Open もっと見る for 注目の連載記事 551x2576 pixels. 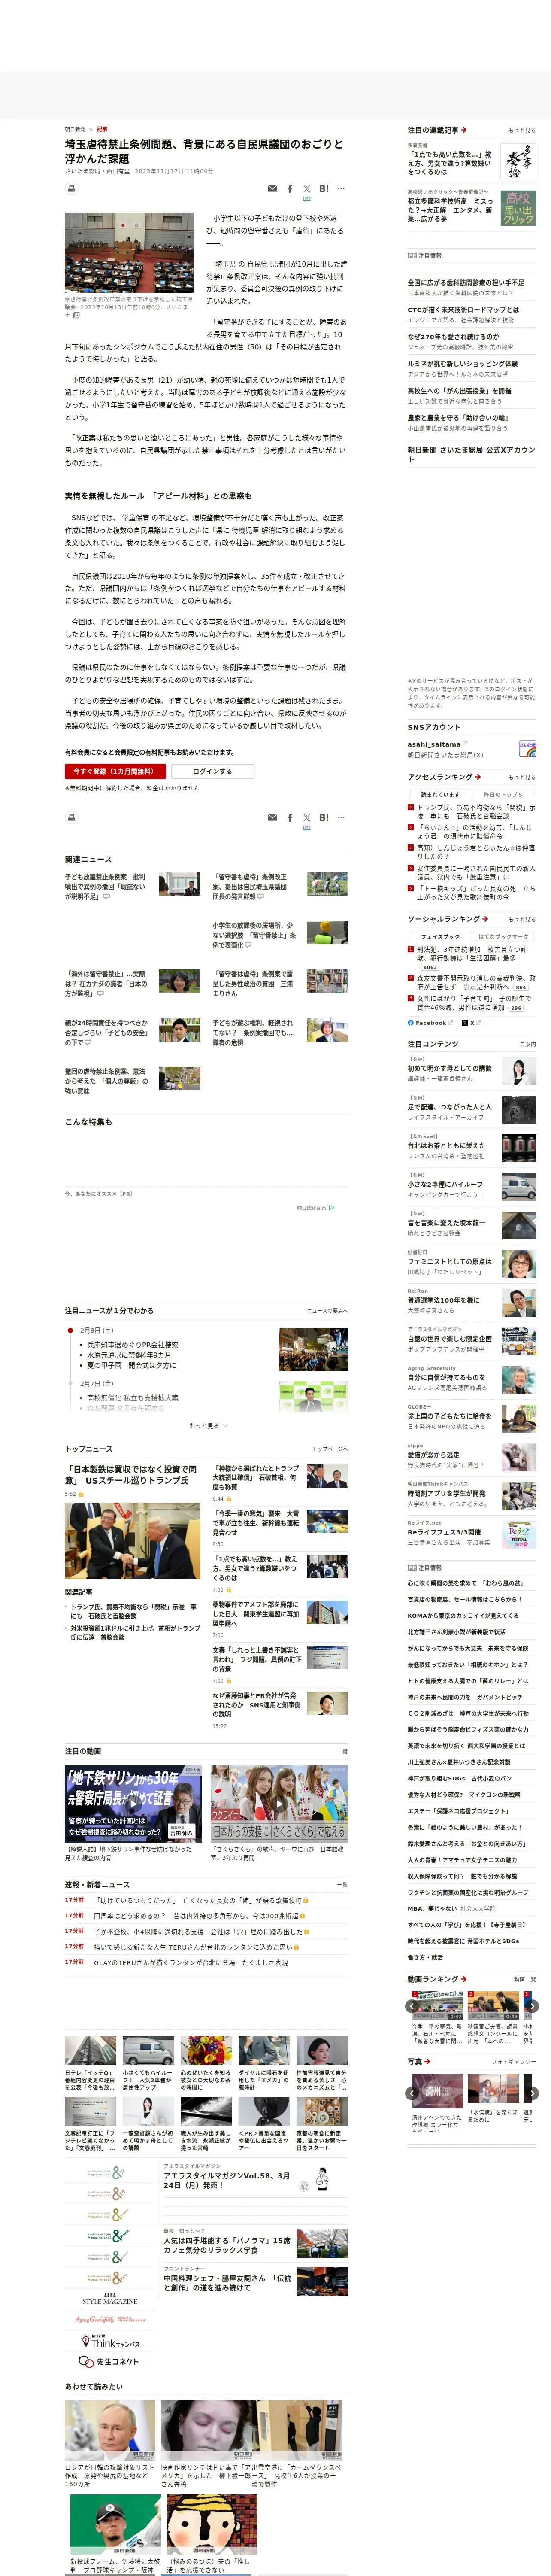coord(522,130)
